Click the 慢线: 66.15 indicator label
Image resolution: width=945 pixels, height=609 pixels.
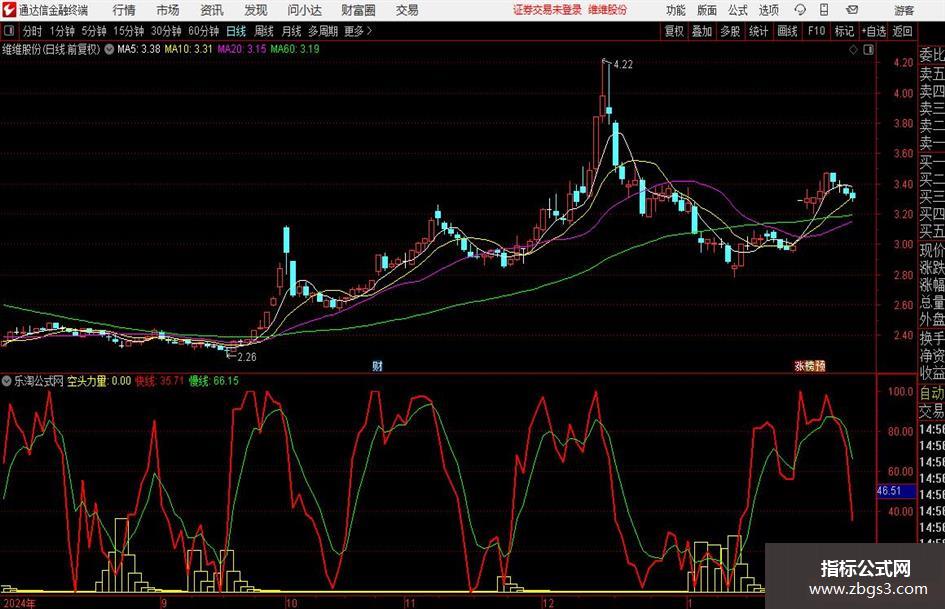[213, 381]
